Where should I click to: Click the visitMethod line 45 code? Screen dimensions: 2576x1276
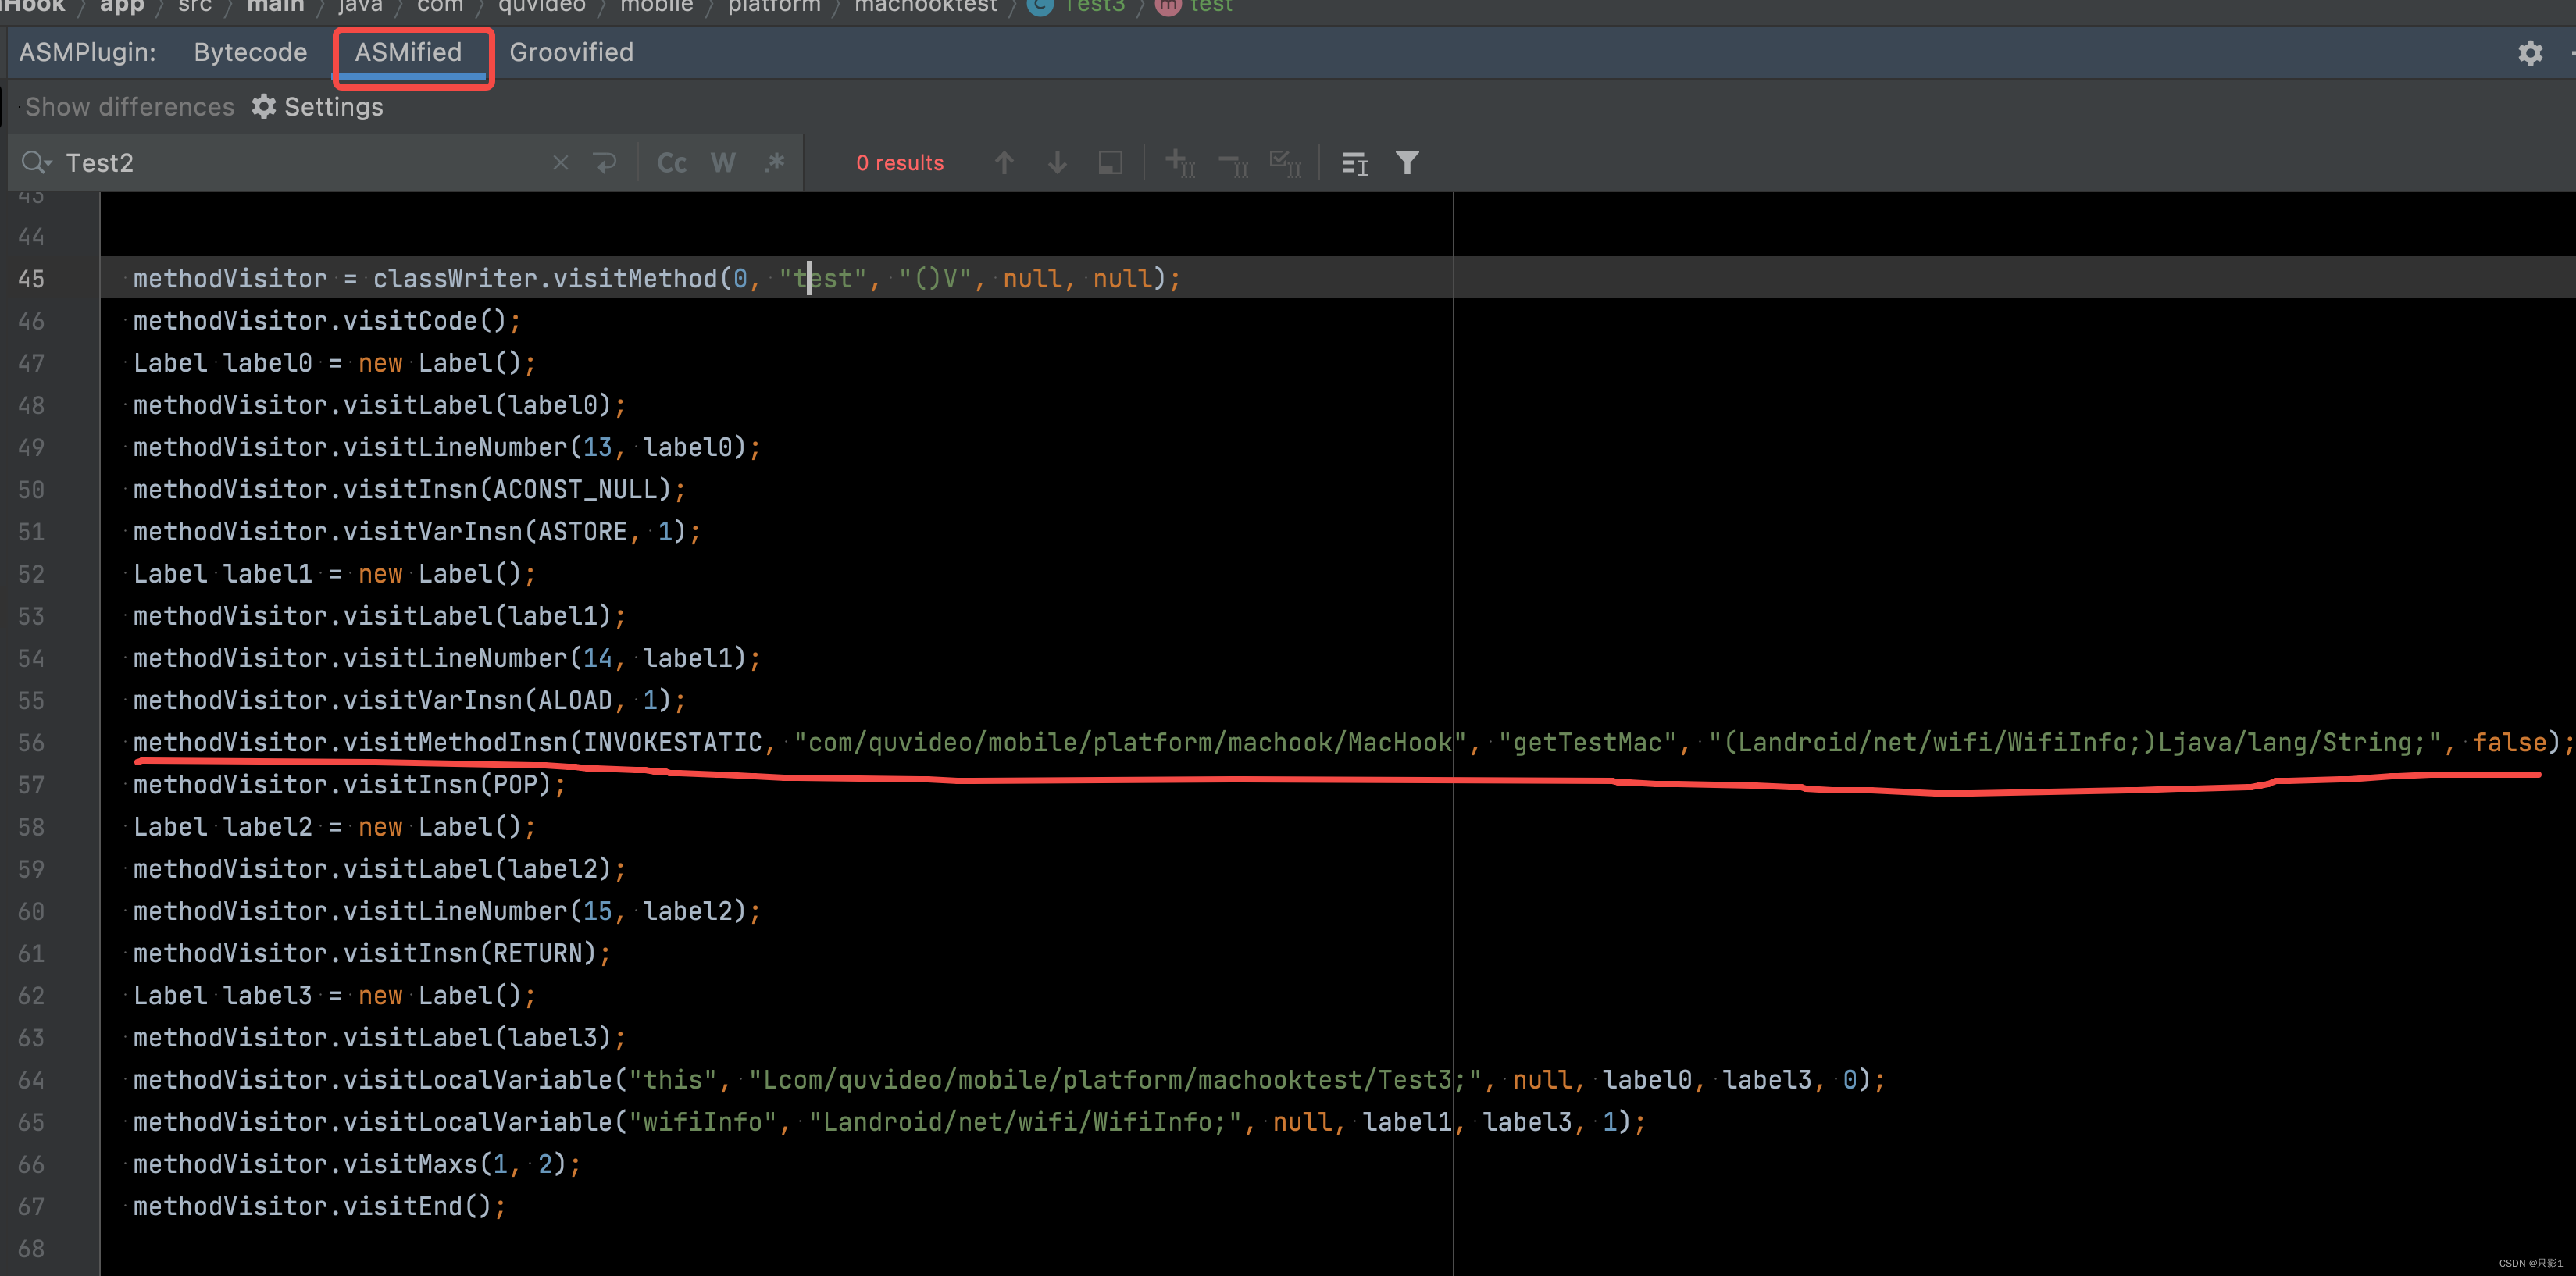[x=657, y=278]
